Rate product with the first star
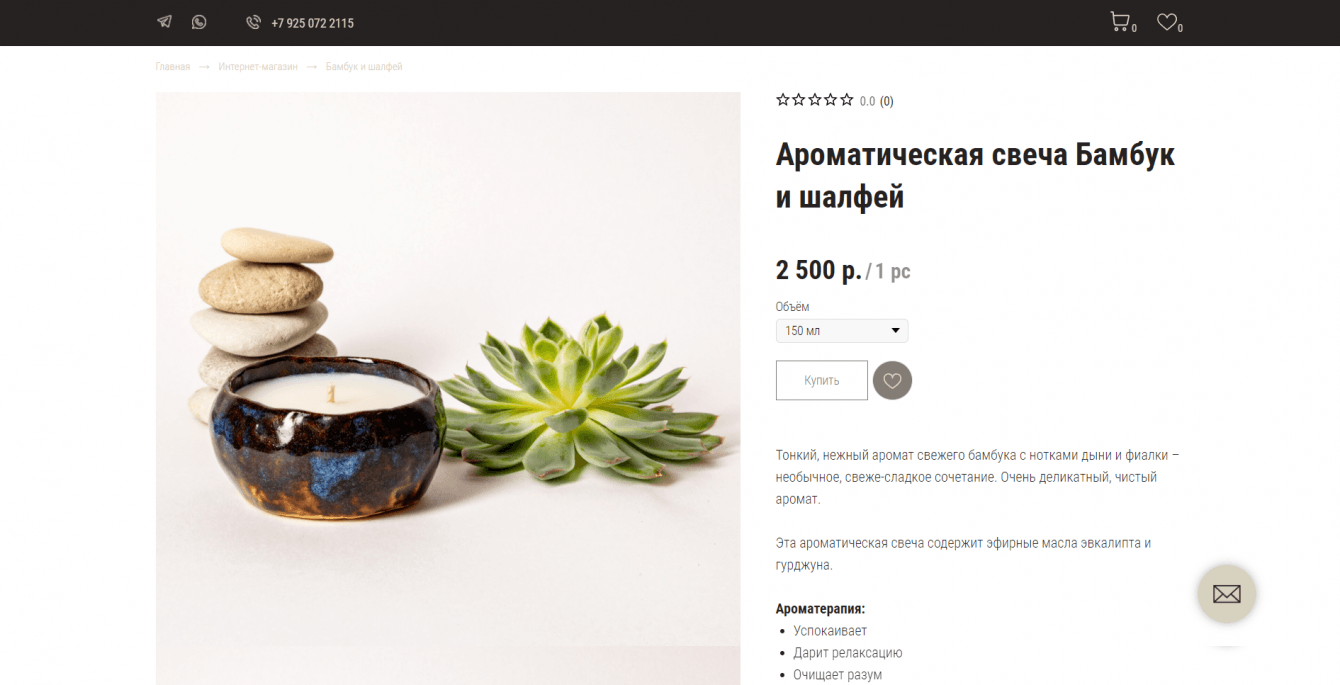Screen dimensions: 1340x685 point(783,100)
